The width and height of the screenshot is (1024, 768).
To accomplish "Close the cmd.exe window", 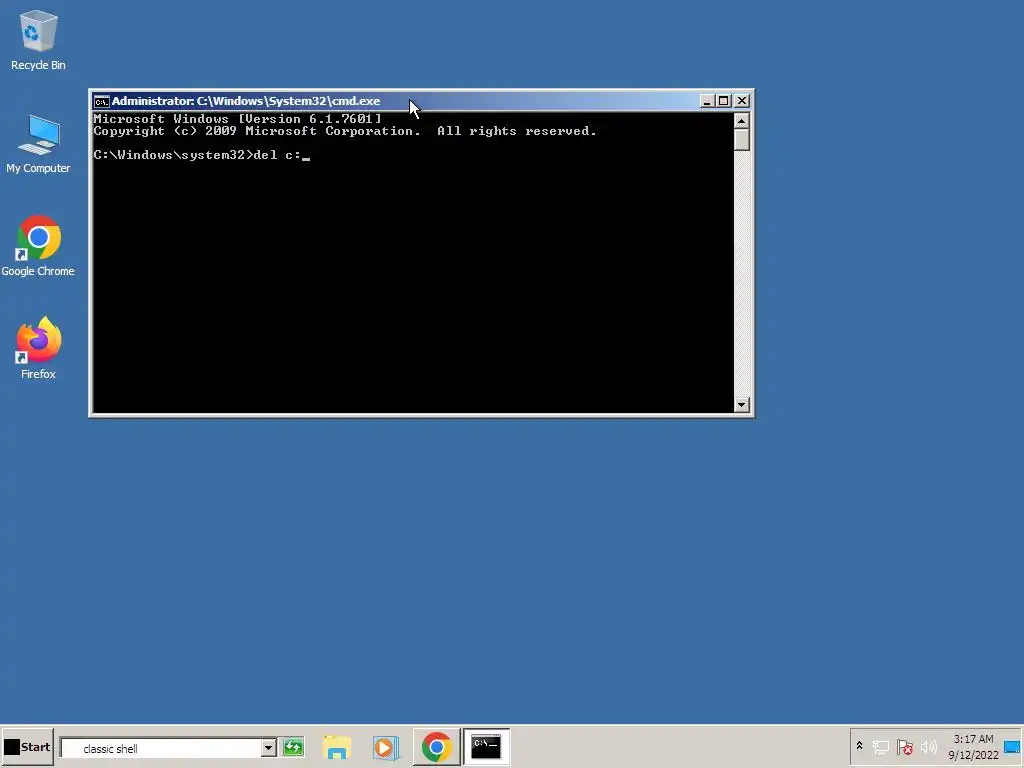I will [x=742, y=101].
